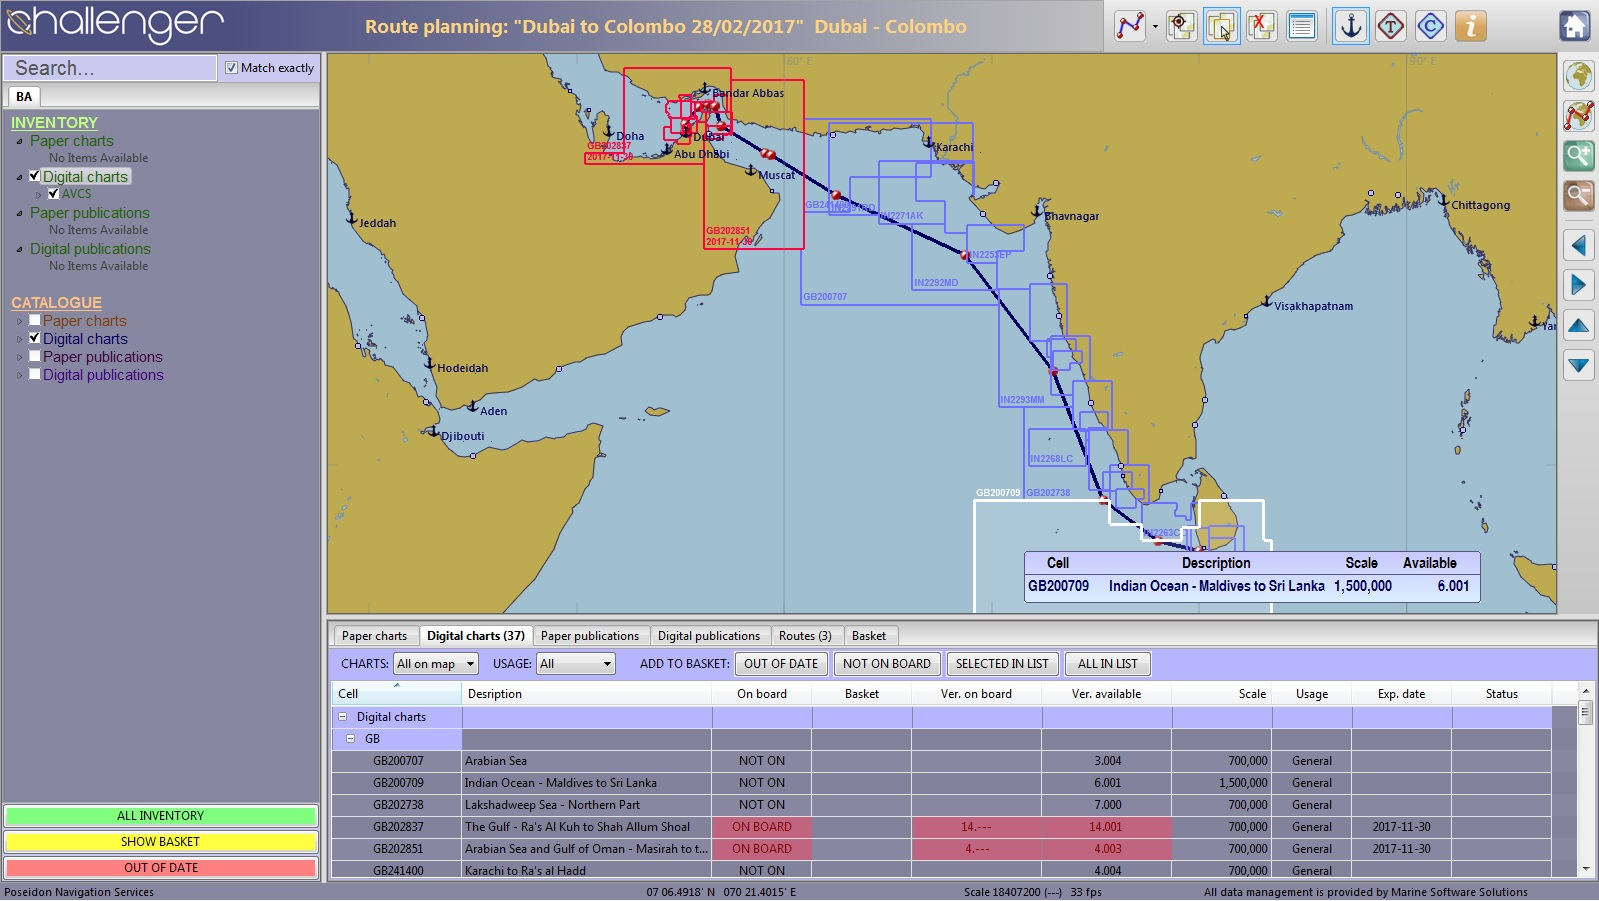
Task: Click the Aden anchor port marker
Action: 473,406
